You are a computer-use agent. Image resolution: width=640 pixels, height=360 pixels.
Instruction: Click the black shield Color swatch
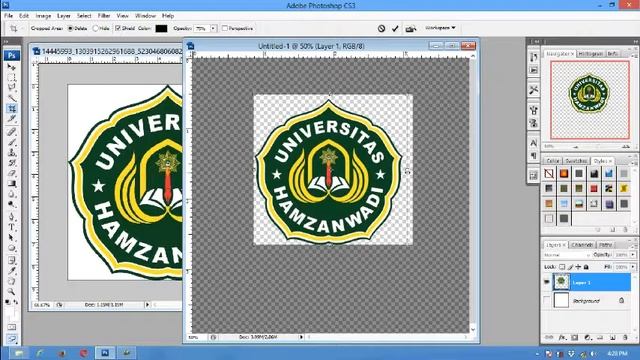161,29
